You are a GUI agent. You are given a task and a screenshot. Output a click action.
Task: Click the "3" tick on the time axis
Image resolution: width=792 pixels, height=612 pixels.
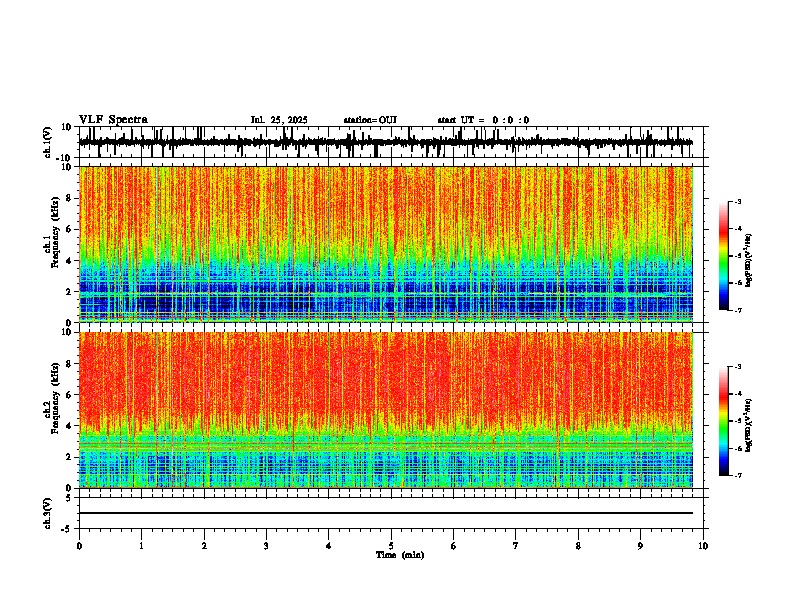266,545
